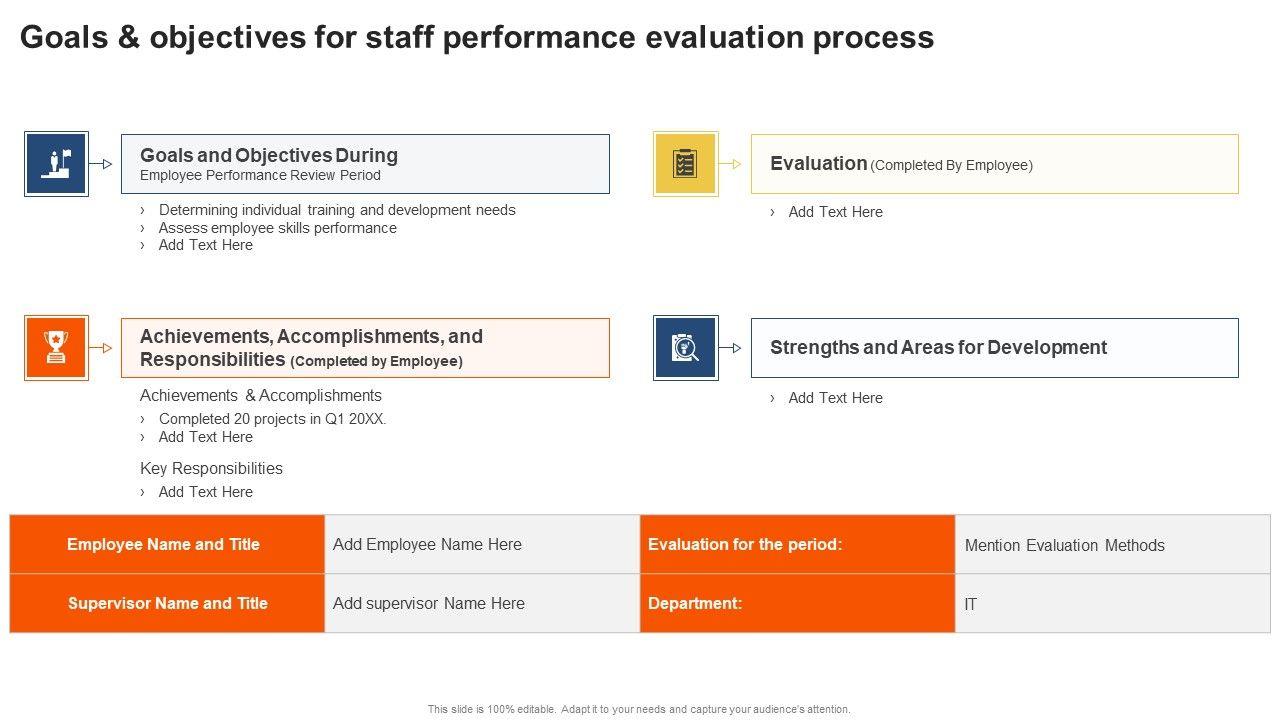This screenshot has width=1280, height=720.
Task: Click the Completed 20 projects in Q1 bullet
Action: (272, 419)
